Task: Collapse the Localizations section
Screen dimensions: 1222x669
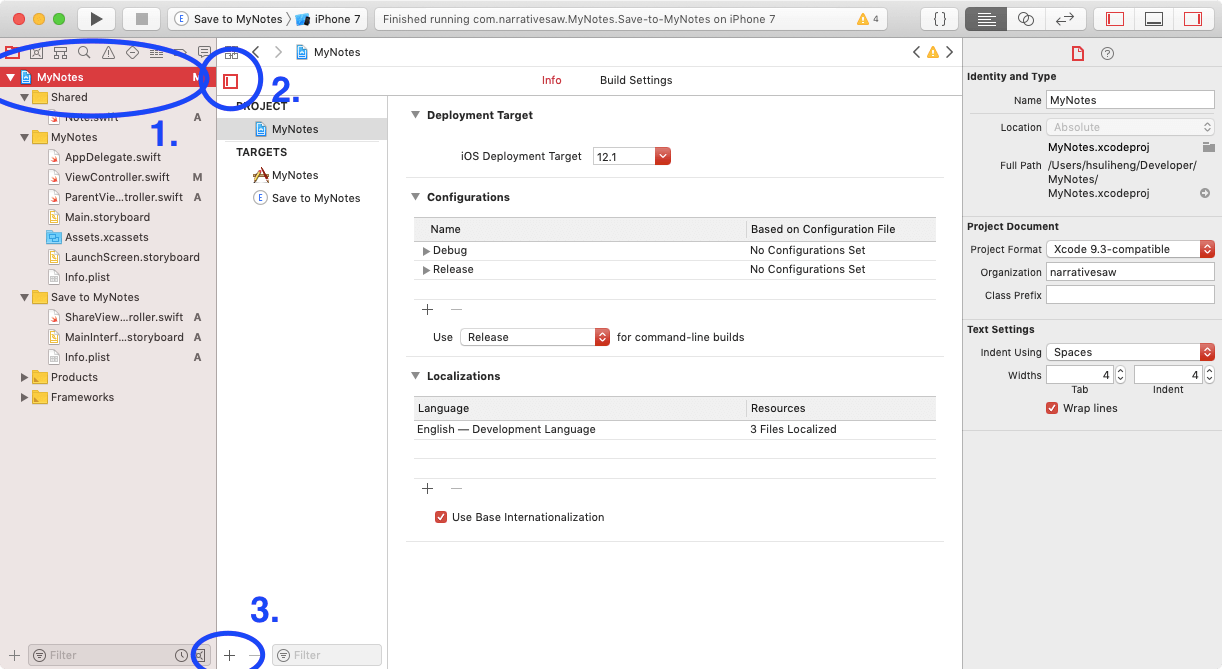Action: pyautogui.click(x=416, y=376)
